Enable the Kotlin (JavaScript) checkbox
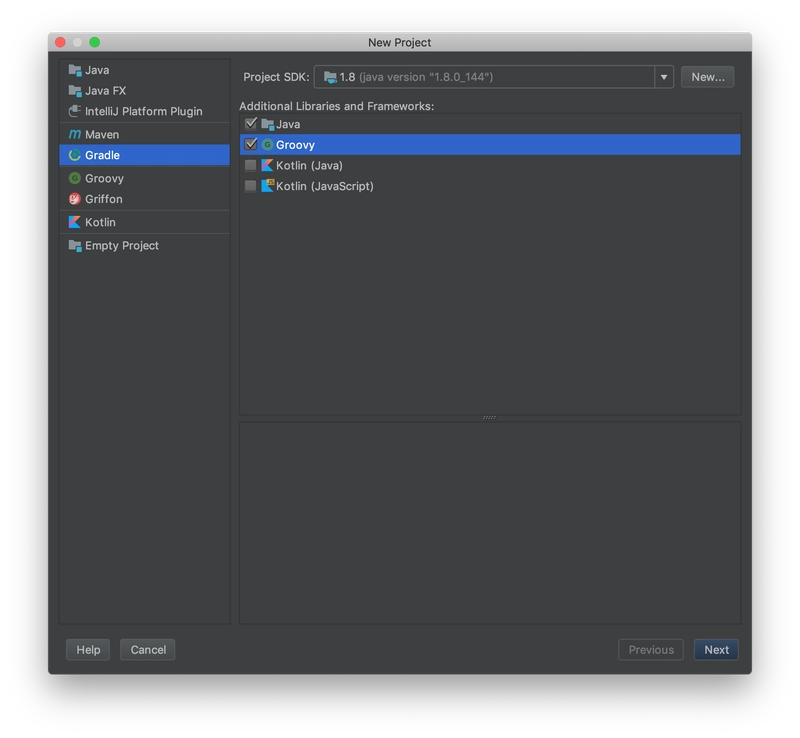This screenshot has width=800, height=738. [x=251, y=186]
